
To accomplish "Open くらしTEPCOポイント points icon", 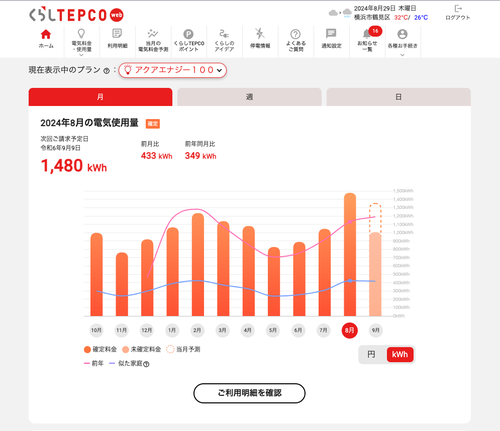I will coord(188,34).
